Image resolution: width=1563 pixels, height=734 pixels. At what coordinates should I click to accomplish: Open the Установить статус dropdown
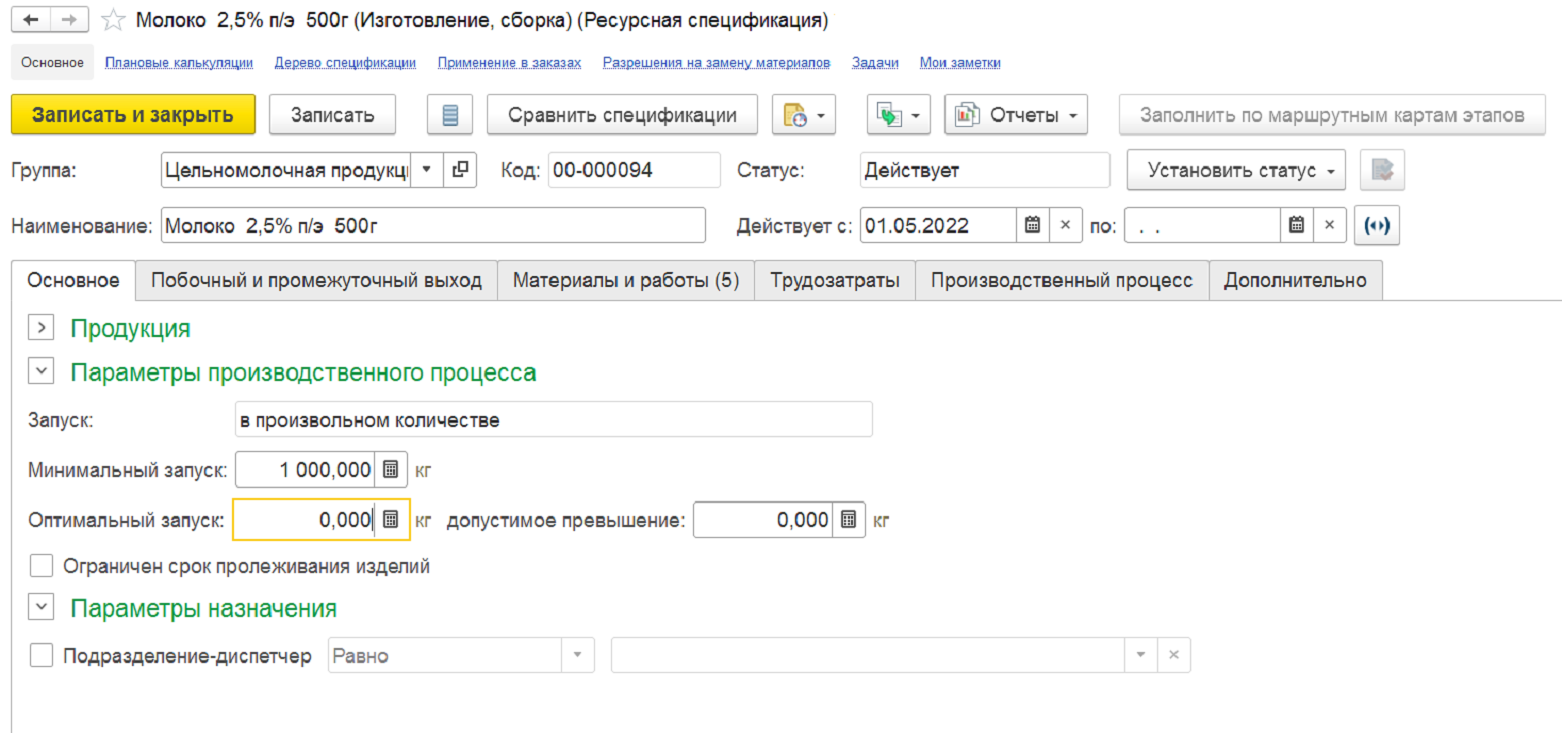[1237, 170]
